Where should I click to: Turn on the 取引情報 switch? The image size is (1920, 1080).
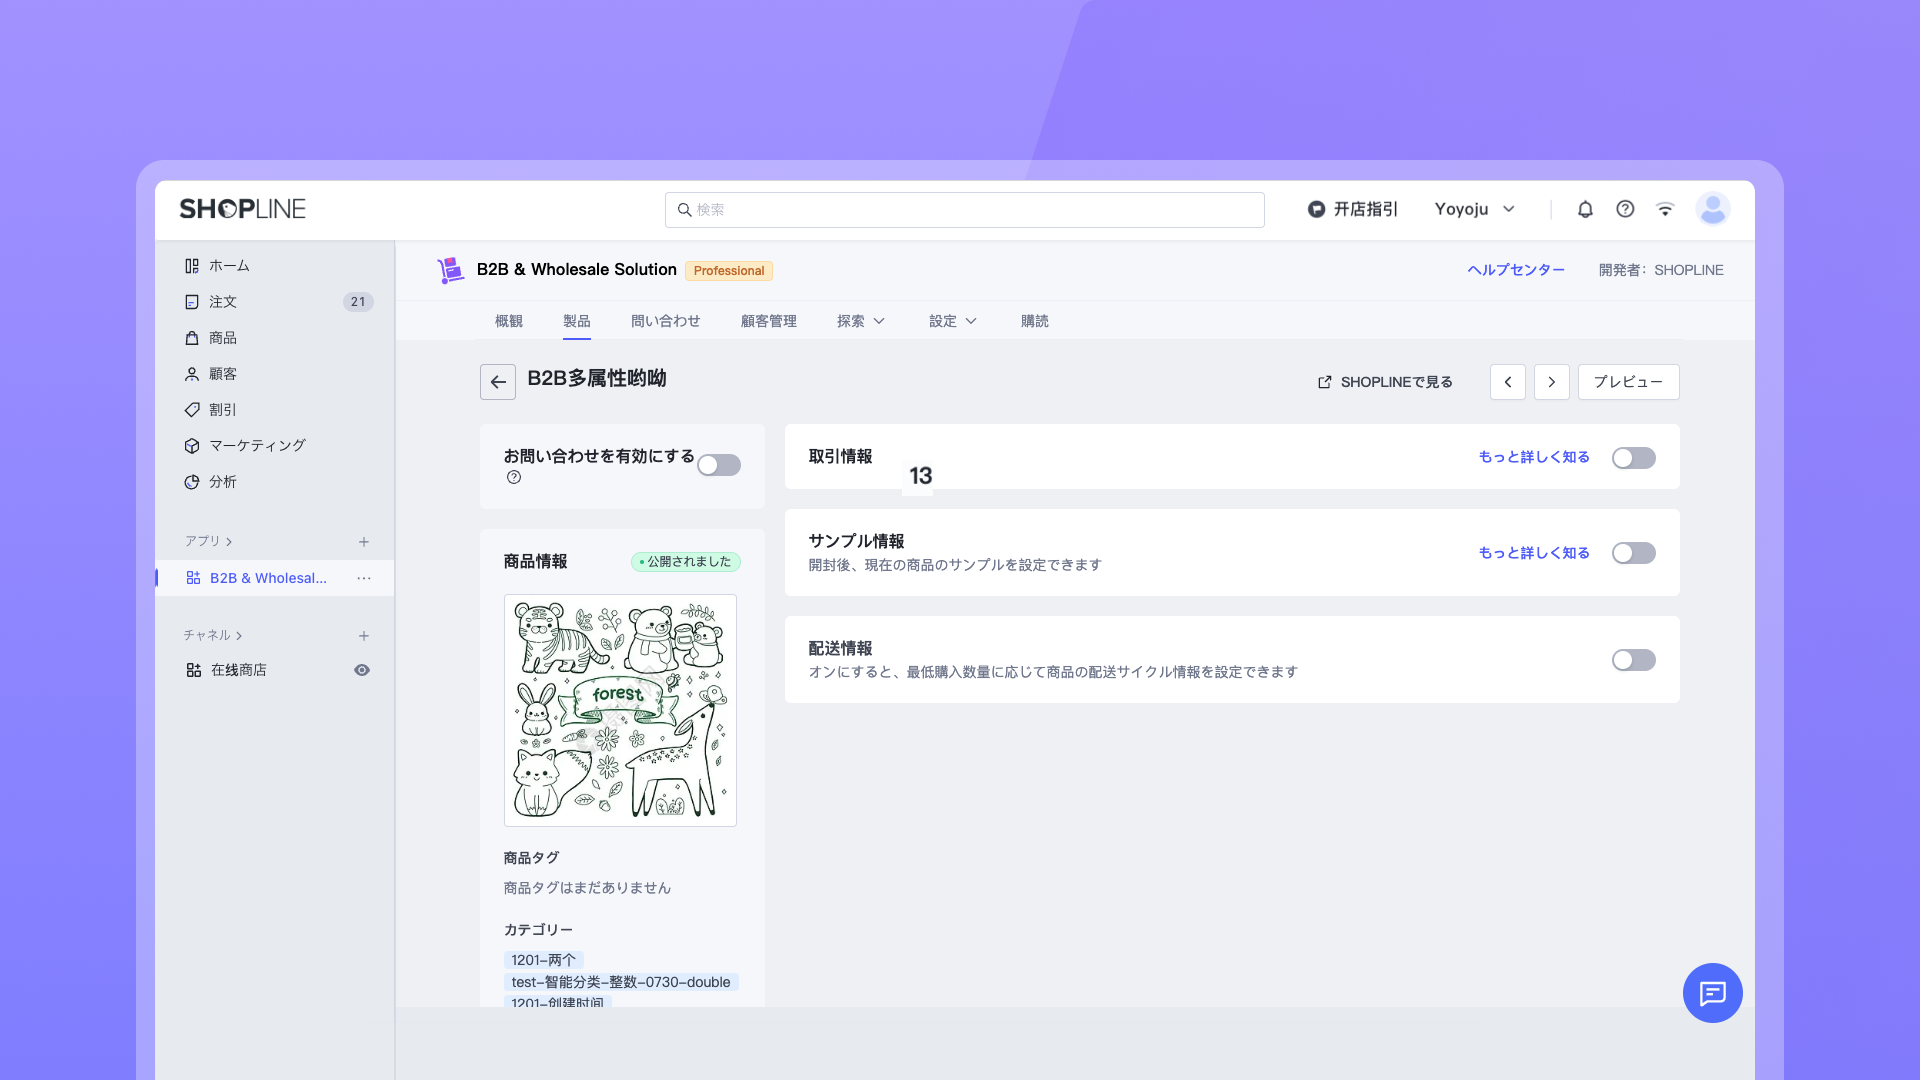[x=1633, y=458]
